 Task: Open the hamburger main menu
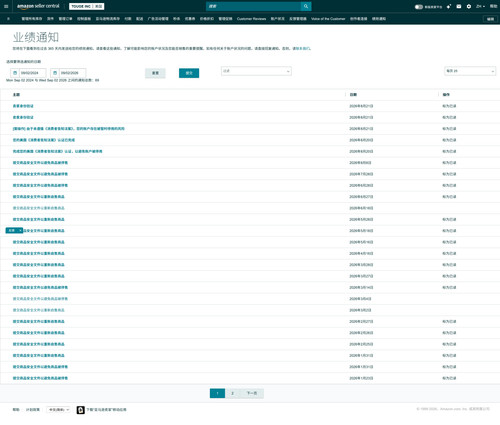click(6, 6)
